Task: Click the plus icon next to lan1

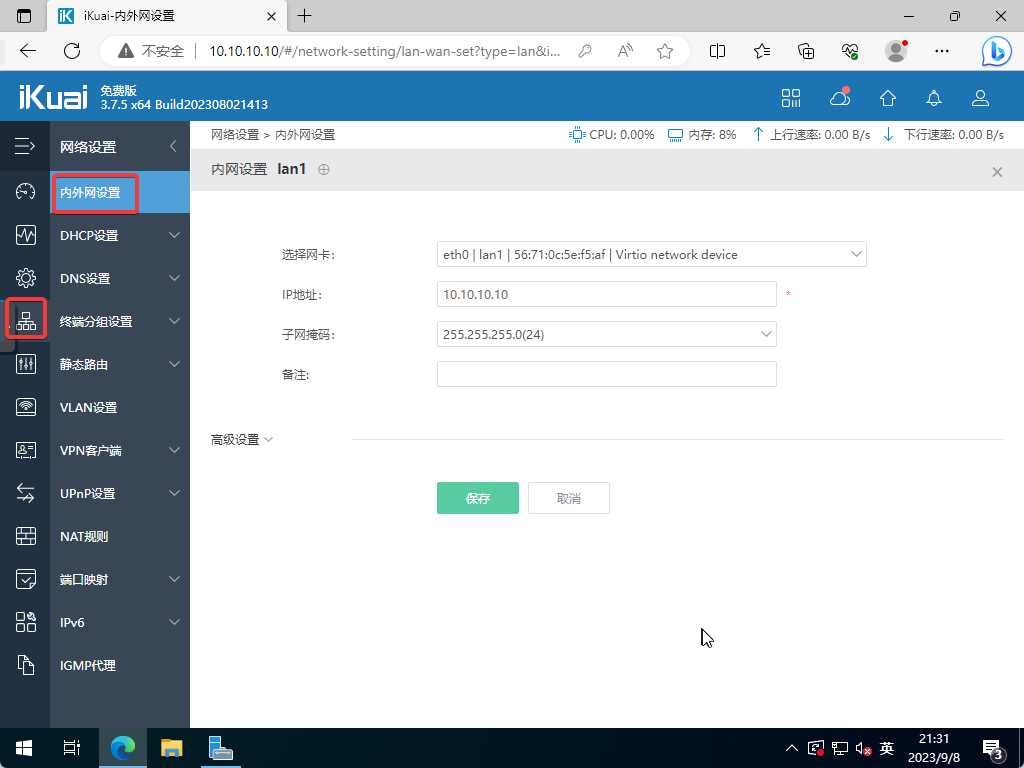Action: coord(323,170)
